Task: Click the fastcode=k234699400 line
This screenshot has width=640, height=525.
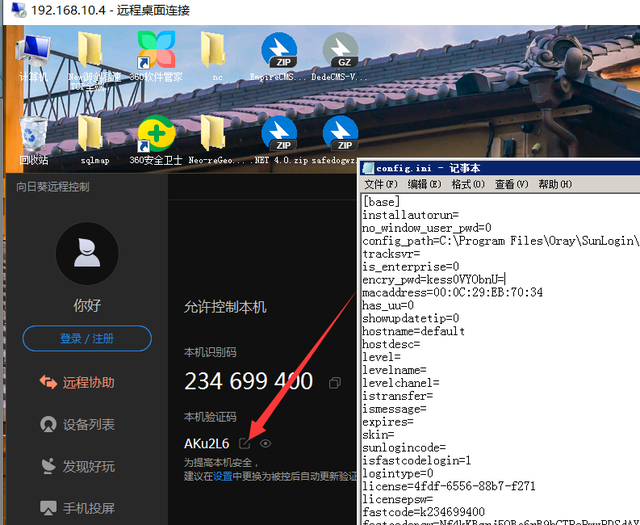Action: pos(424,512)
